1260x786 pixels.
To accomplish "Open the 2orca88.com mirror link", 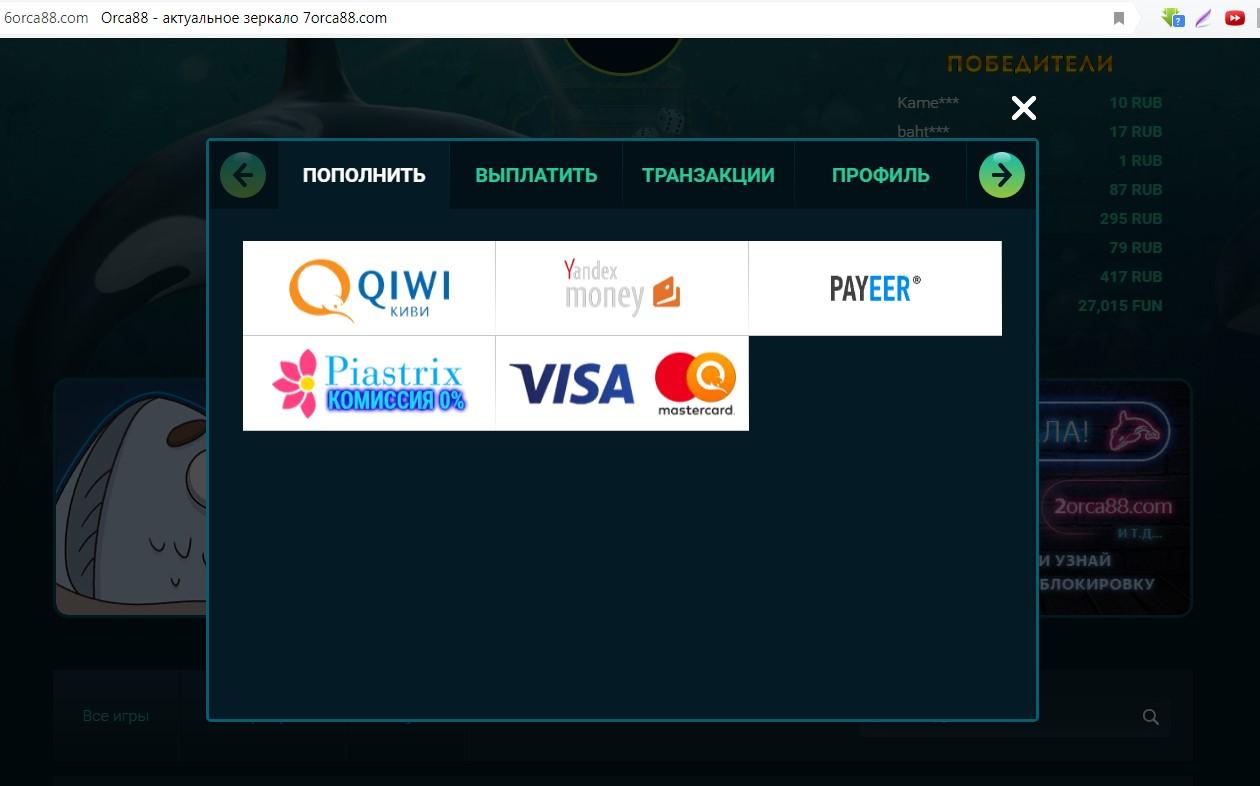I will [x=1112, y=506].
